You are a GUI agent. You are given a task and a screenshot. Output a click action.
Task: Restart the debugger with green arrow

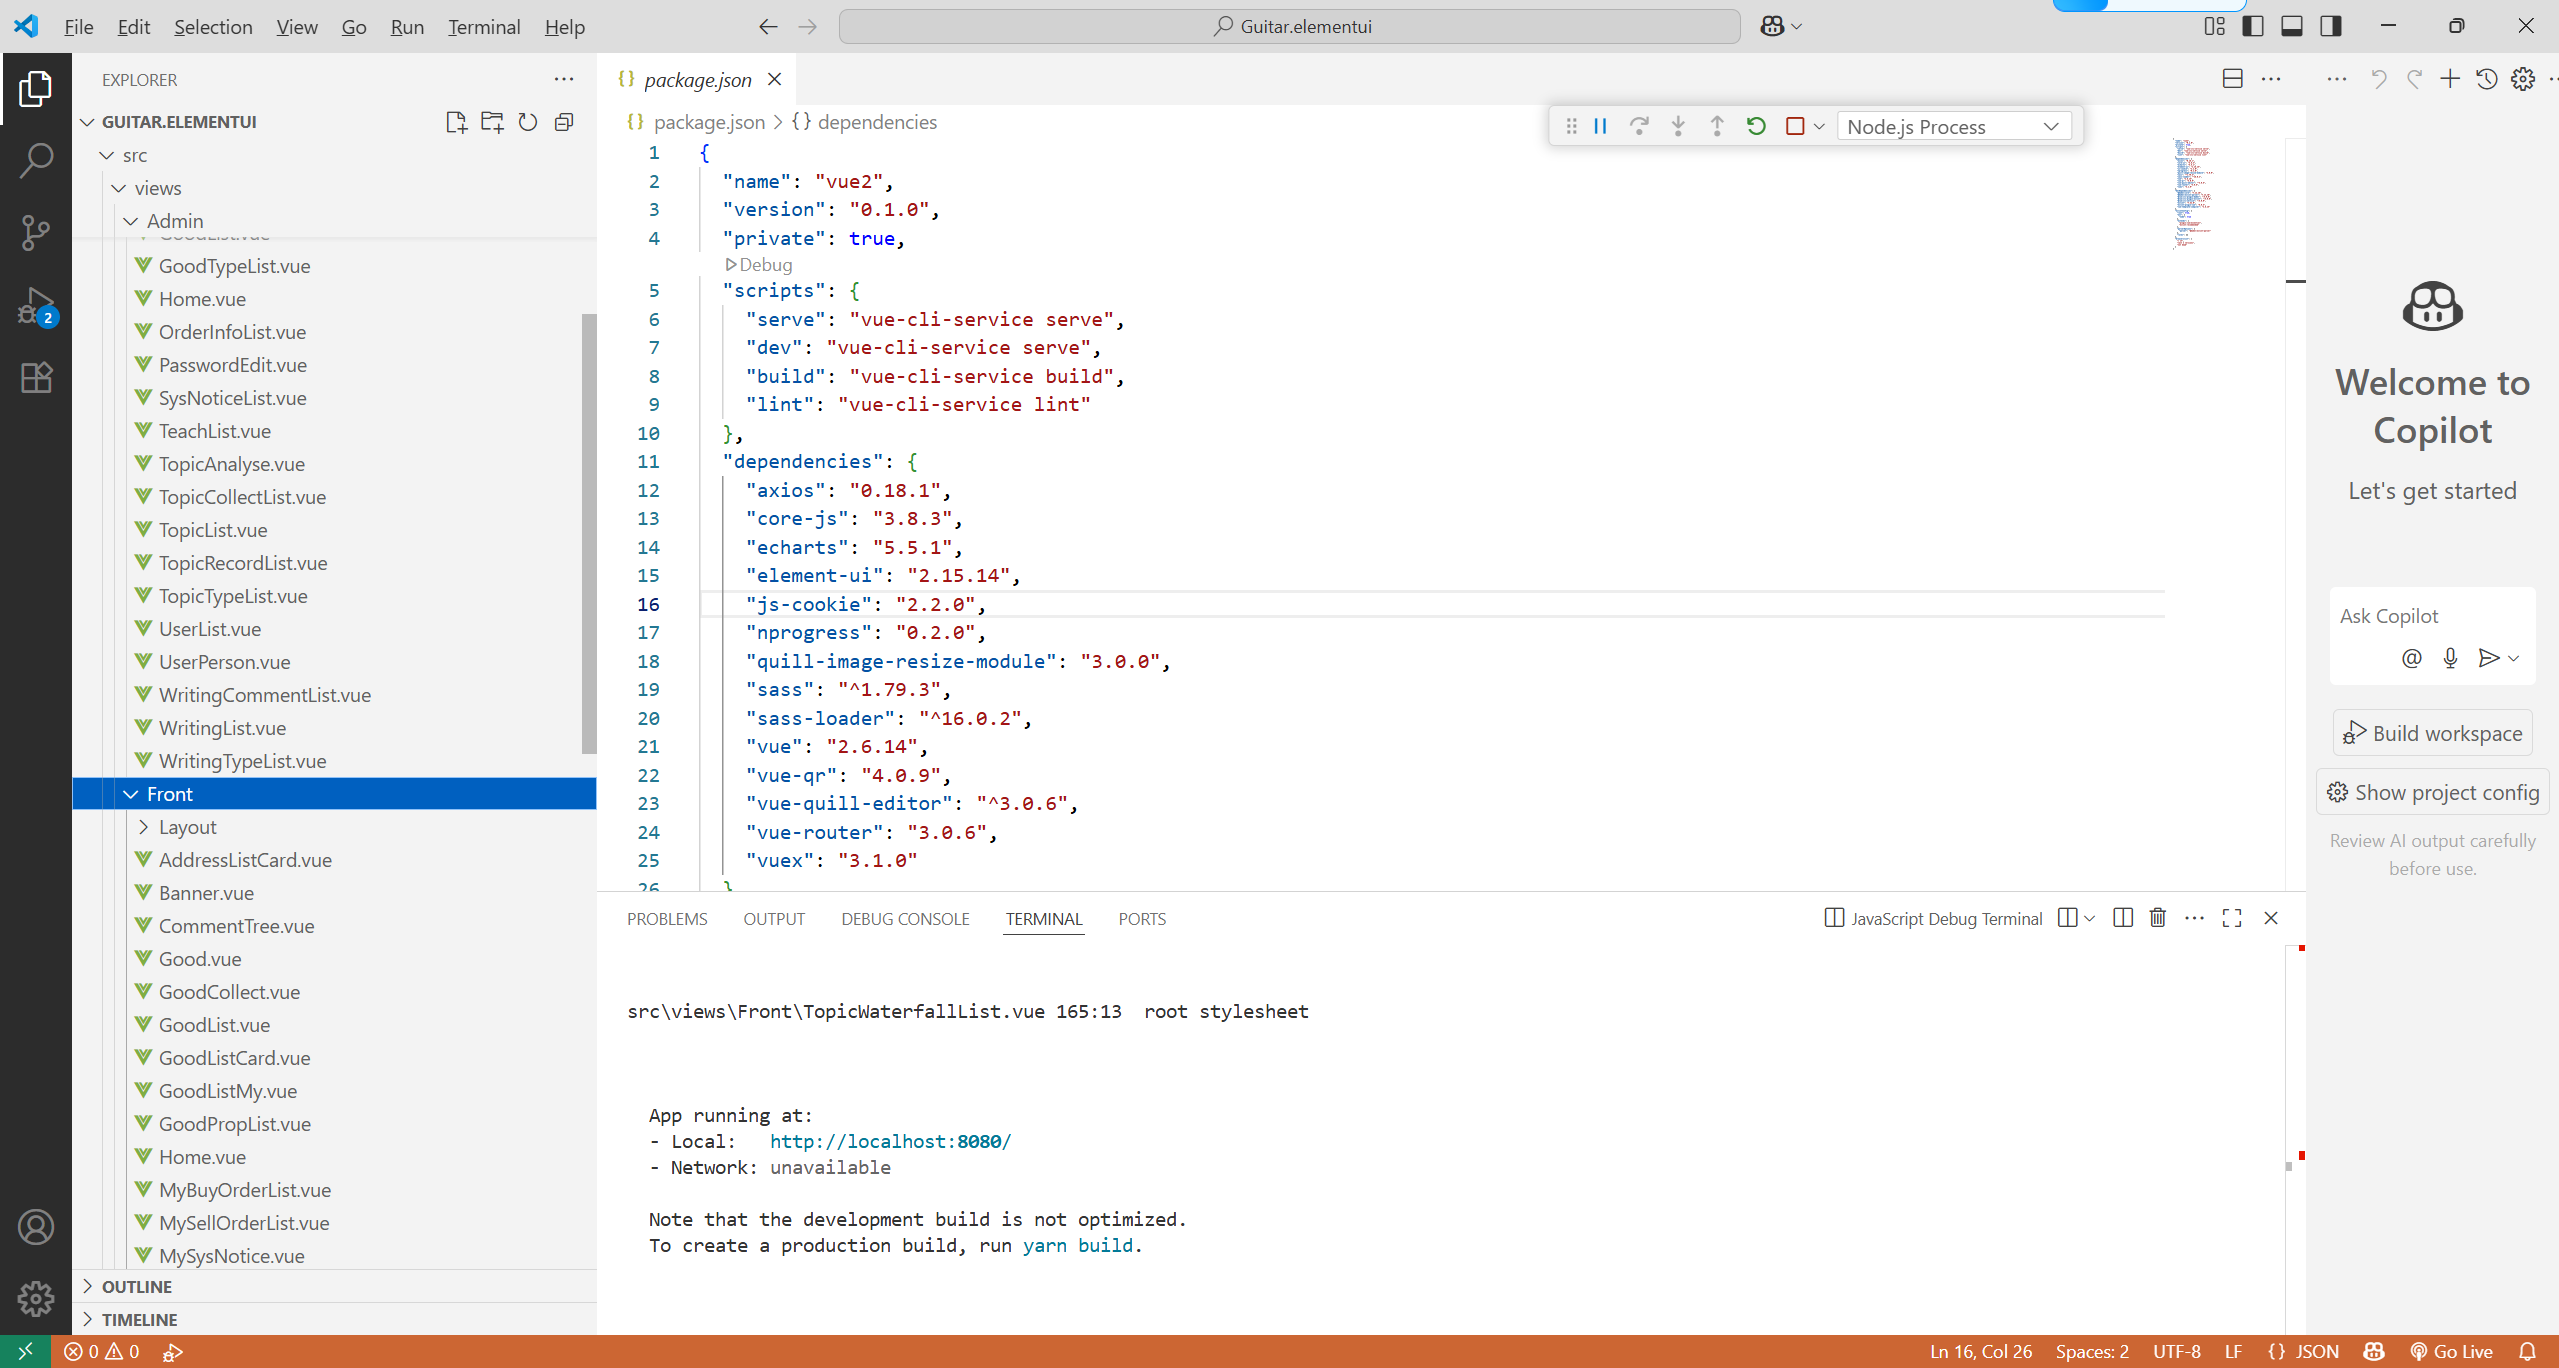click(x=1756, y=126)
